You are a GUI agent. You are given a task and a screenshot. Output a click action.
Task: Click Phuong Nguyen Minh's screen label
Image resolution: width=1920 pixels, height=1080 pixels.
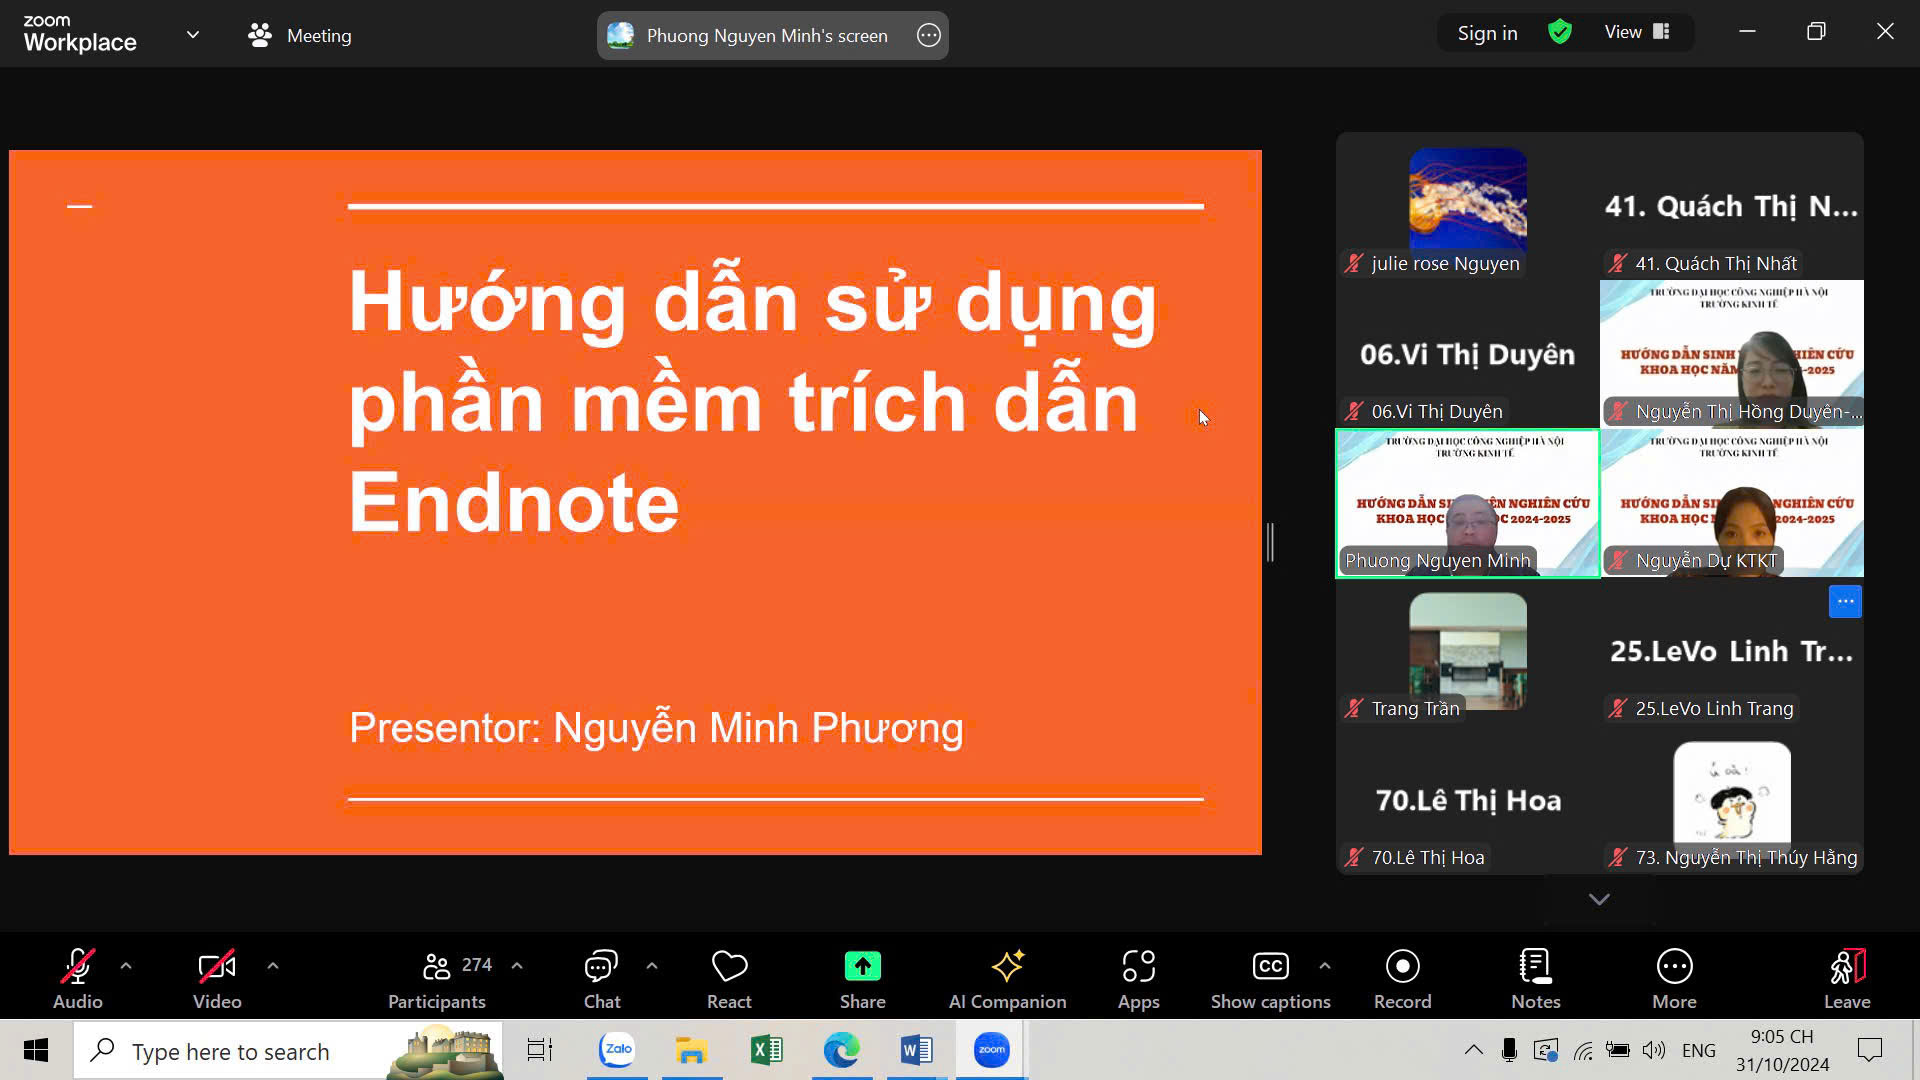767,35
